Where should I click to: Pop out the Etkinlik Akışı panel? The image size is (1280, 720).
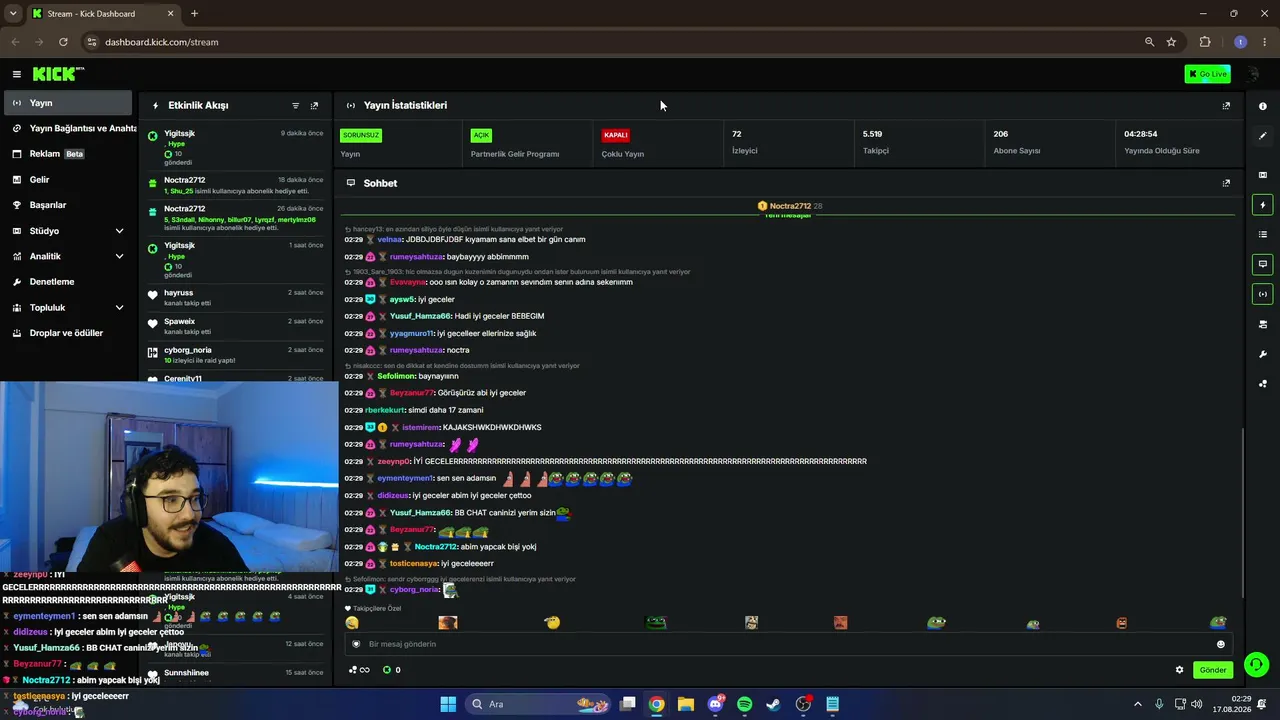pos(314,106)
